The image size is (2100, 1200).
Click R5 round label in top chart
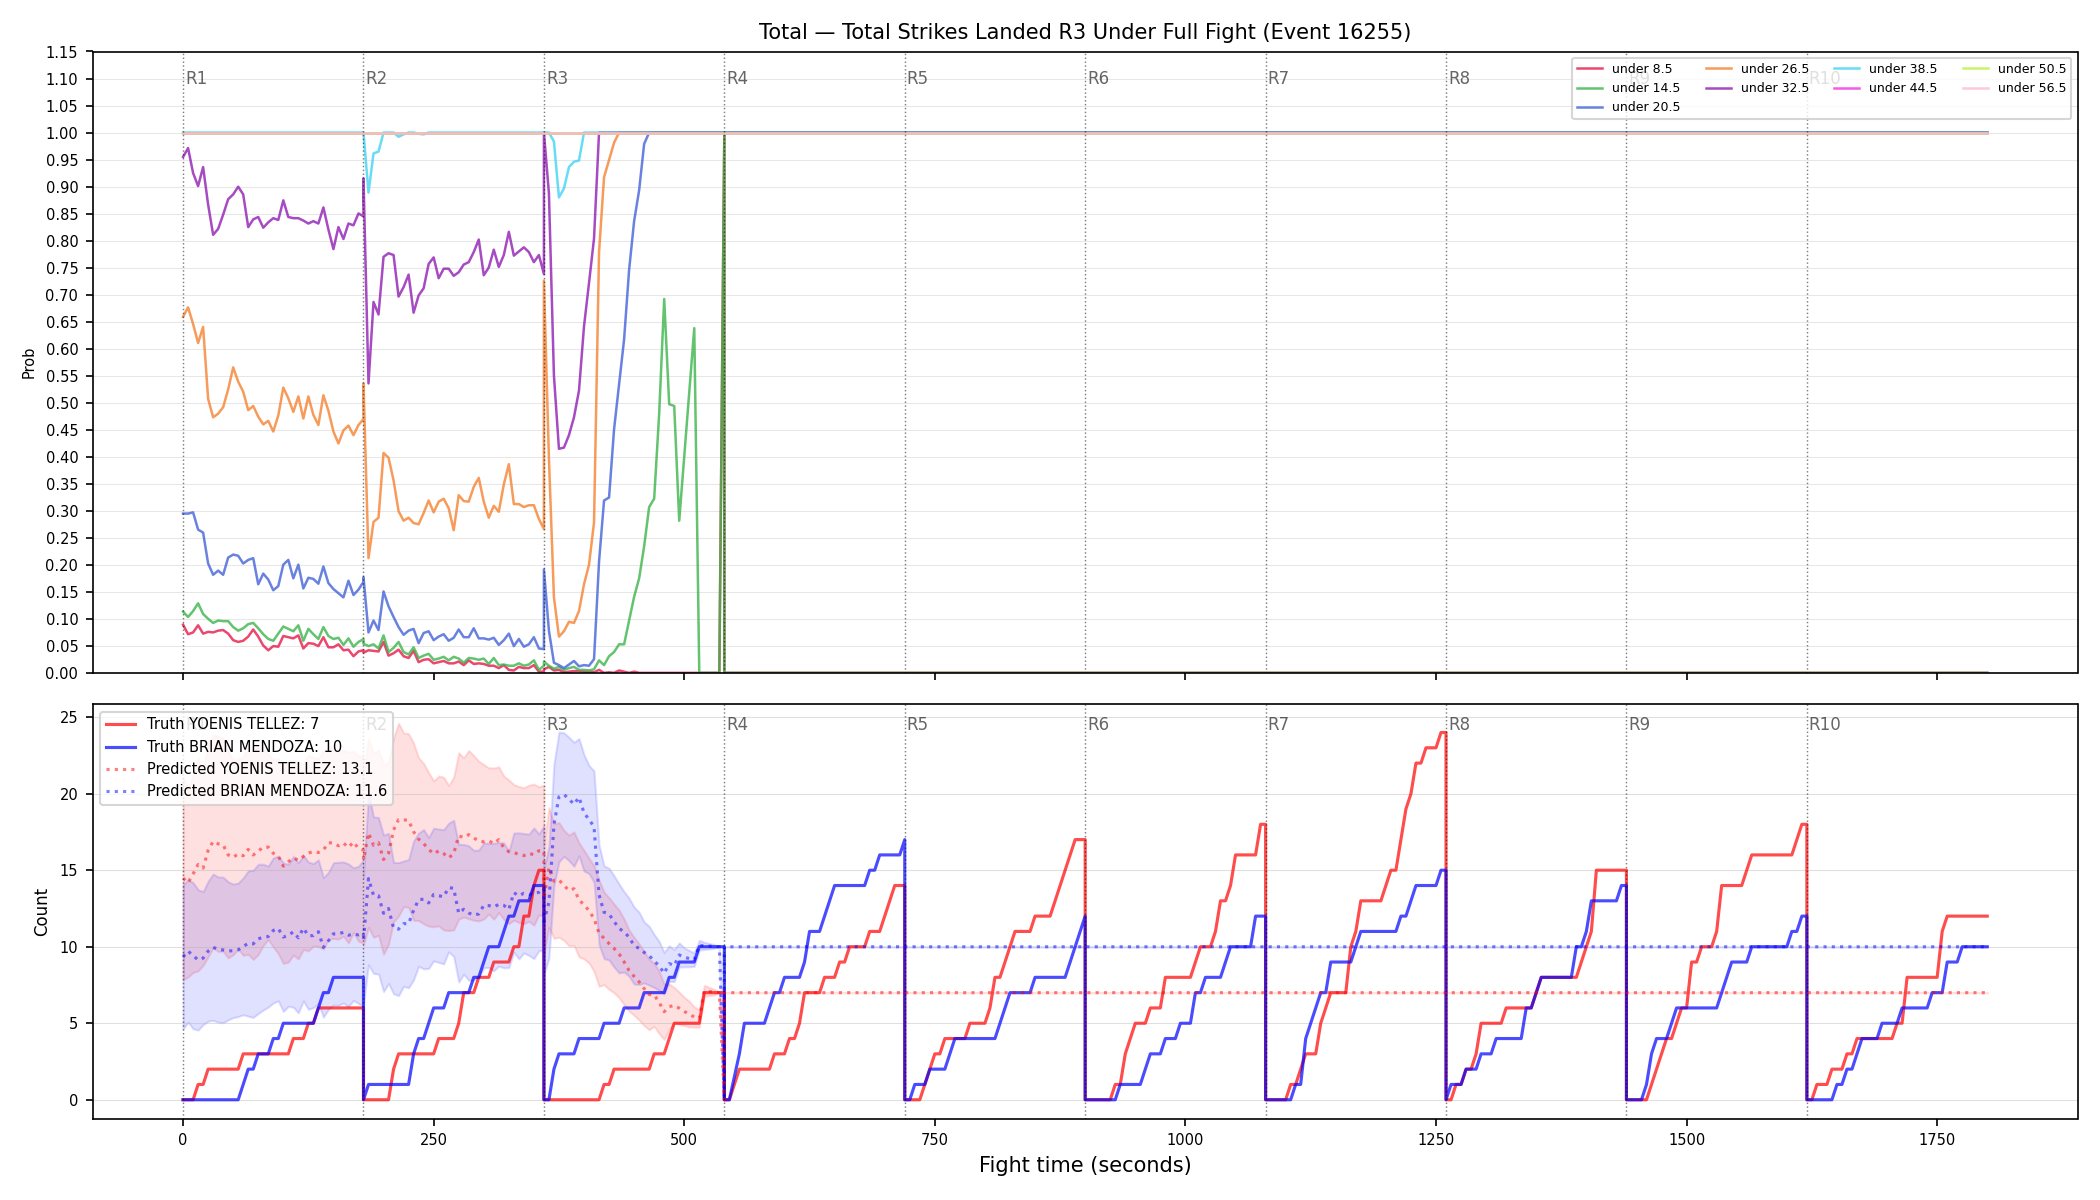coord(918,78)
